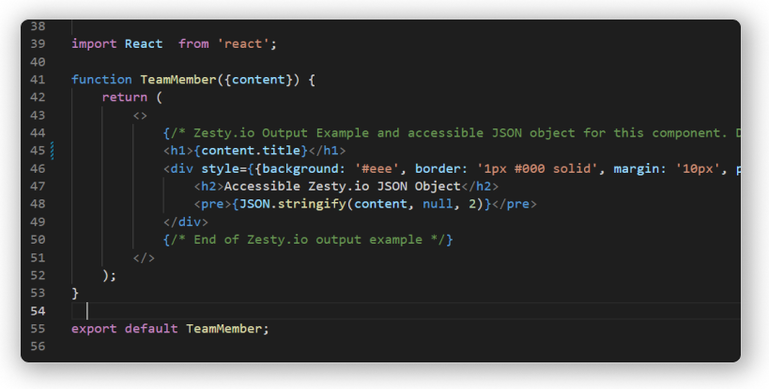
Task: Click the '#eee' color string
Action: point(377,169)
